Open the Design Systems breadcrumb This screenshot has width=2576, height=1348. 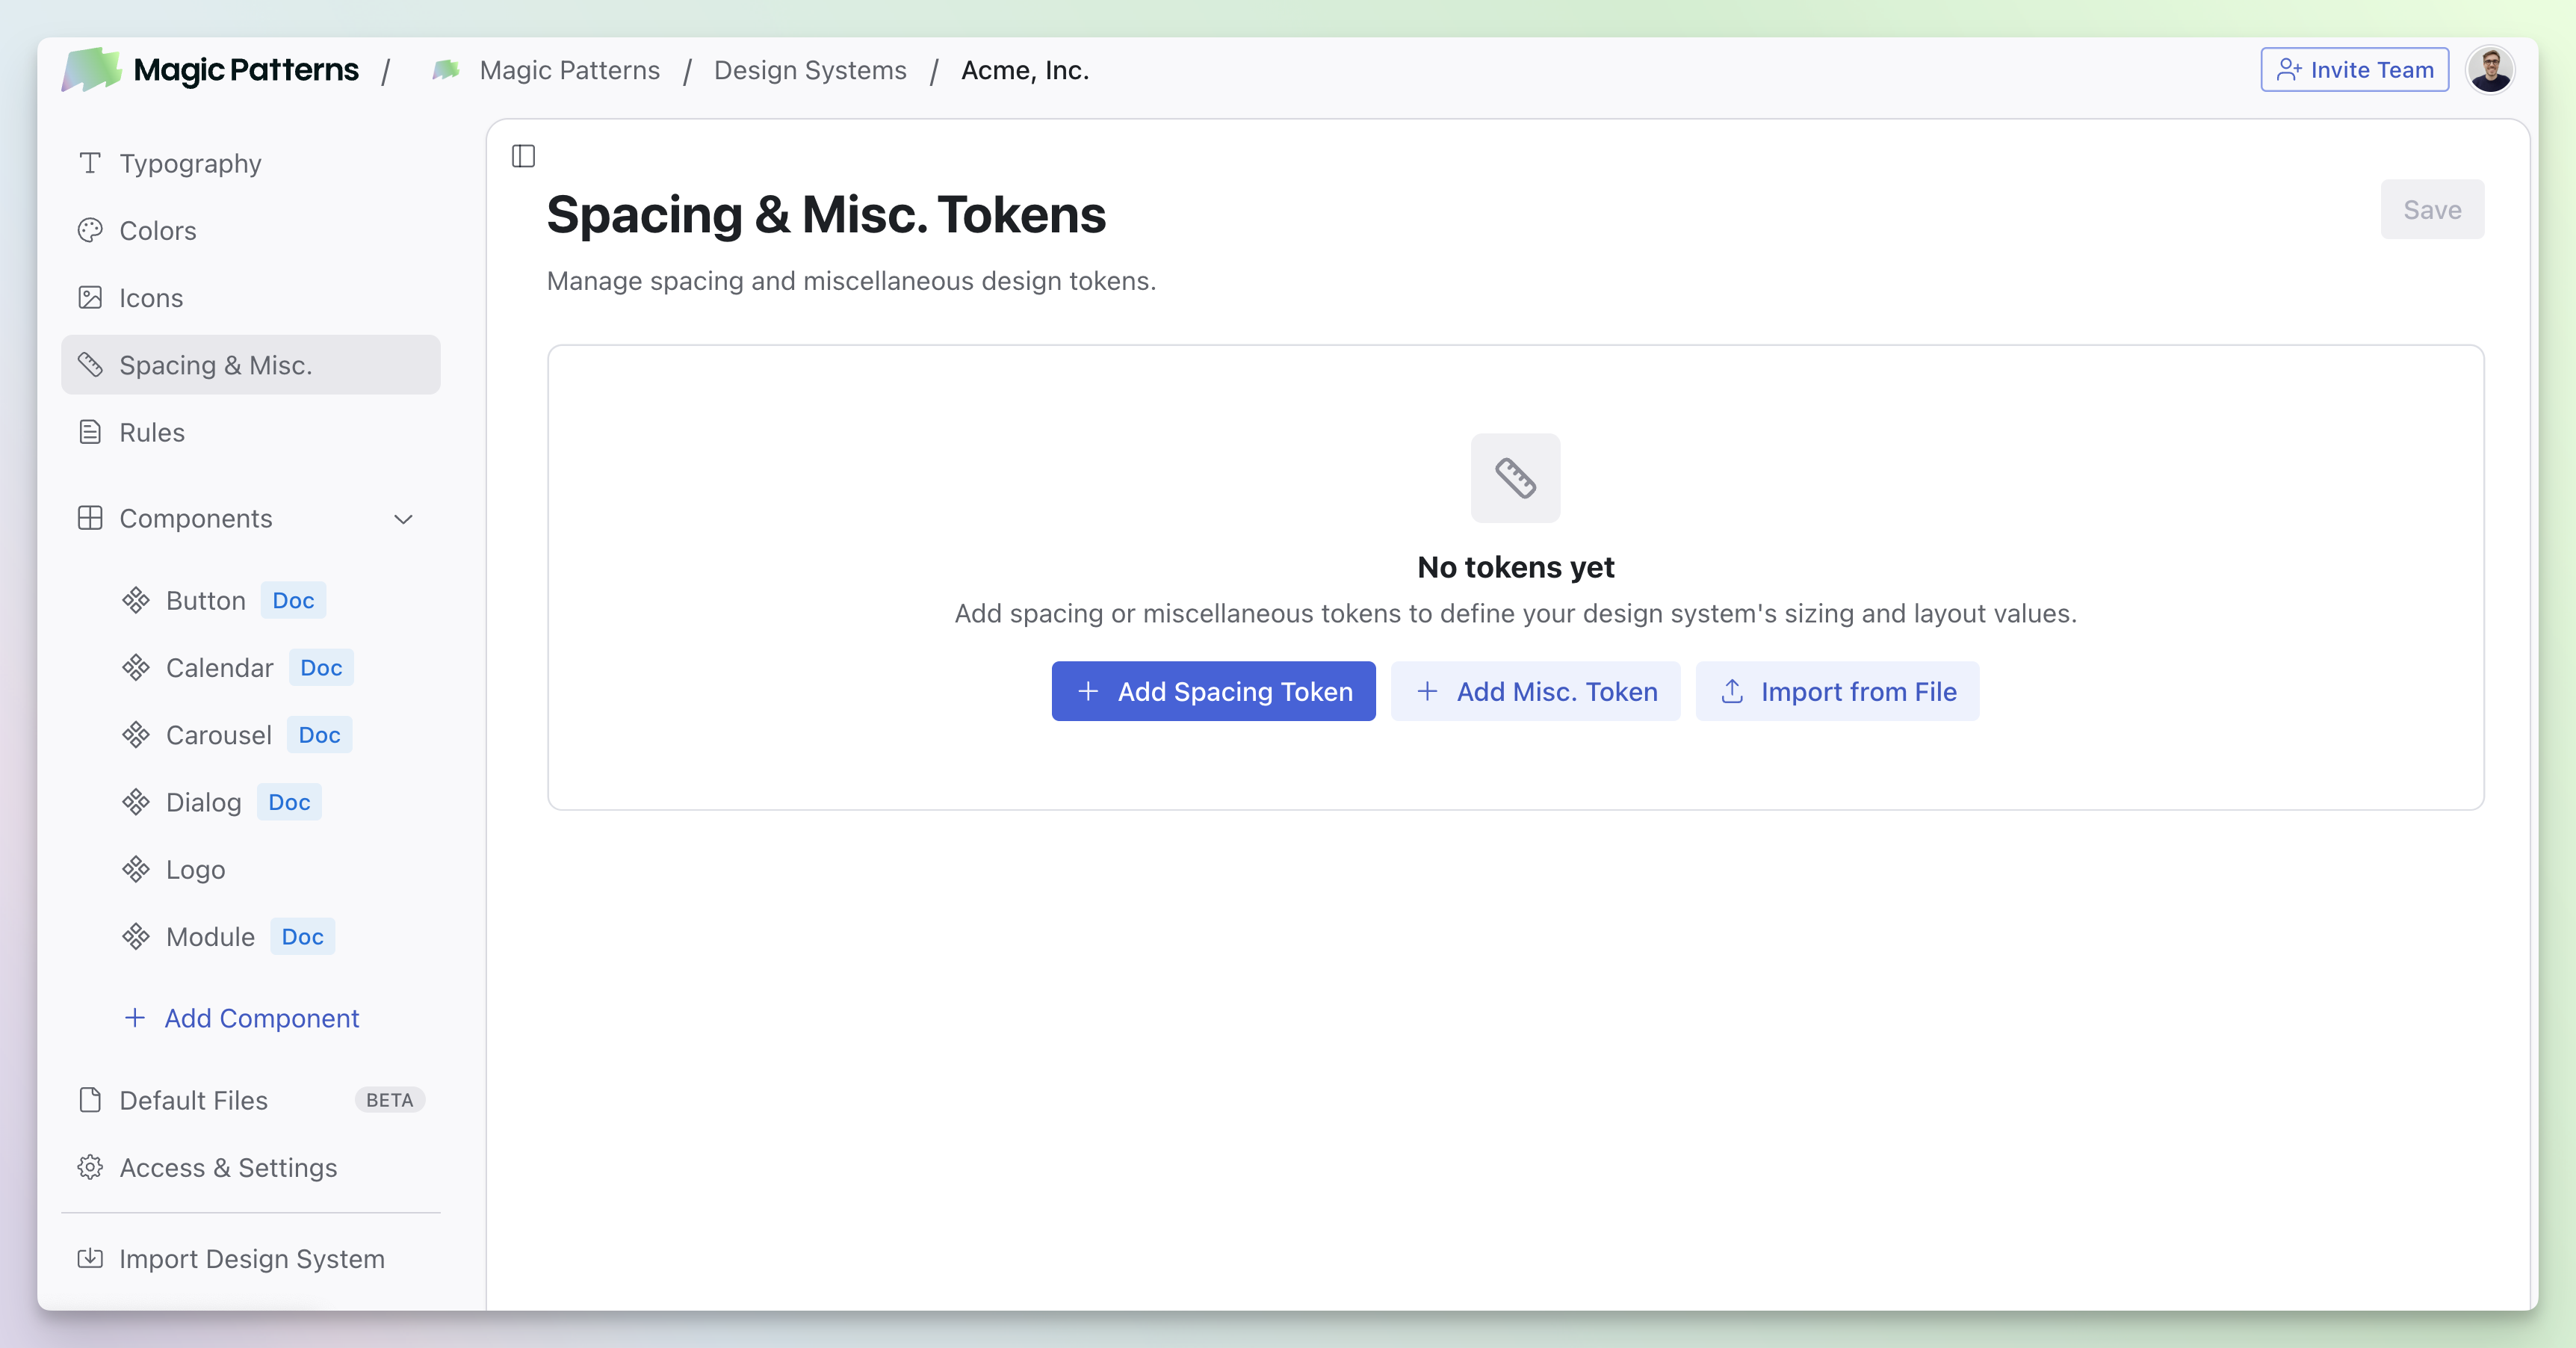pyautogui.click(x=810, y=70)
